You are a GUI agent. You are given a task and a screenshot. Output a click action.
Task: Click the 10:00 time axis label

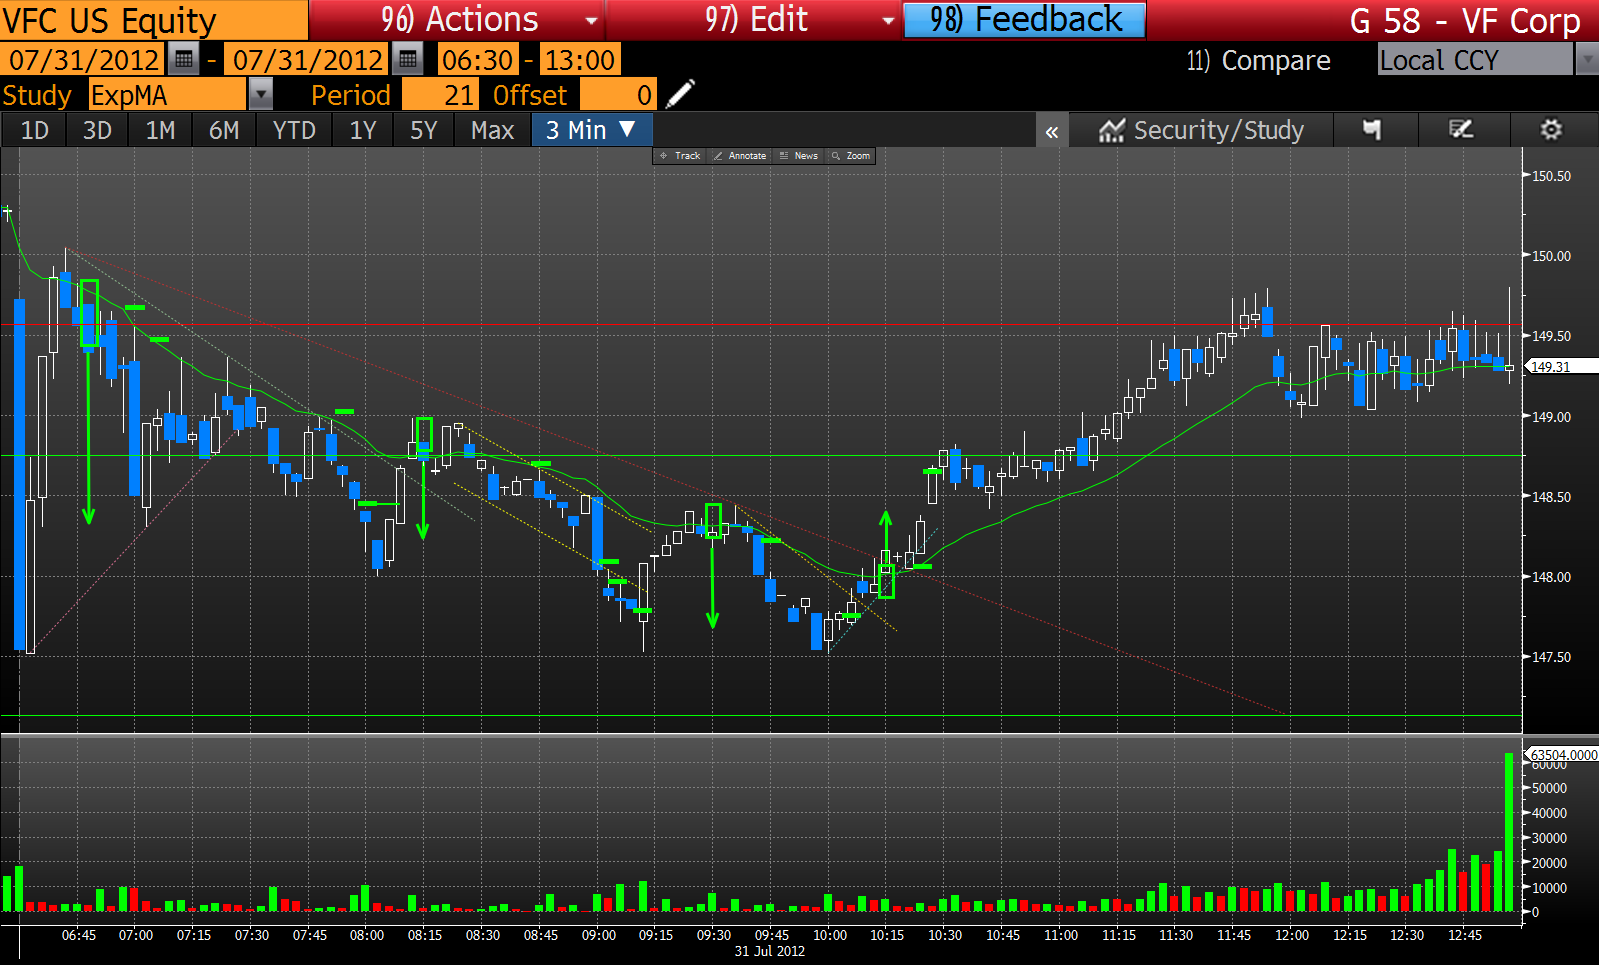pyautogui.click(x=830, y=935)
